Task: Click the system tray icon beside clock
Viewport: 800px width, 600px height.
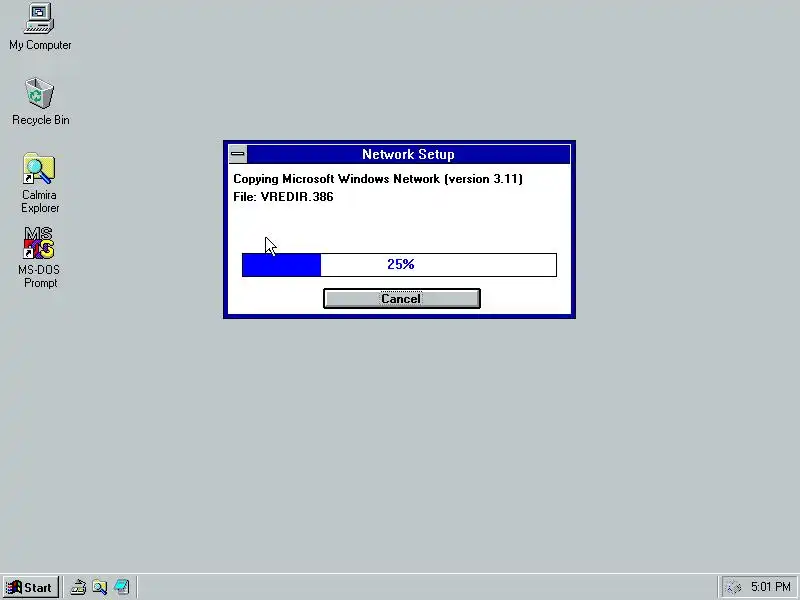Action: [733, 588]
